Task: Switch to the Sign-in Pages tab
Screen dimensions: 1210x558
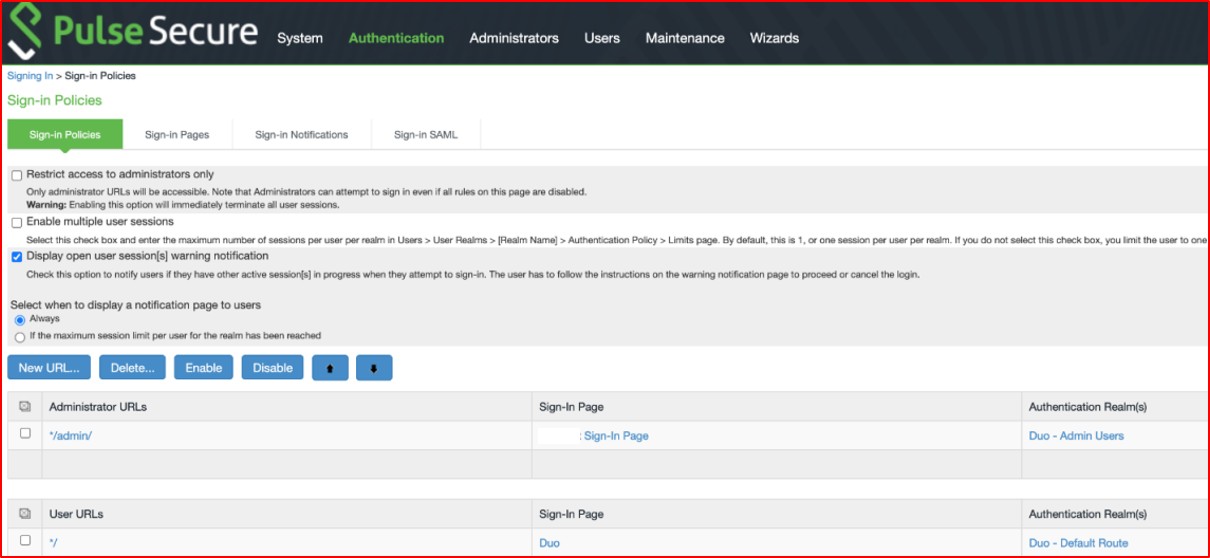Action: tap(177, 135)
